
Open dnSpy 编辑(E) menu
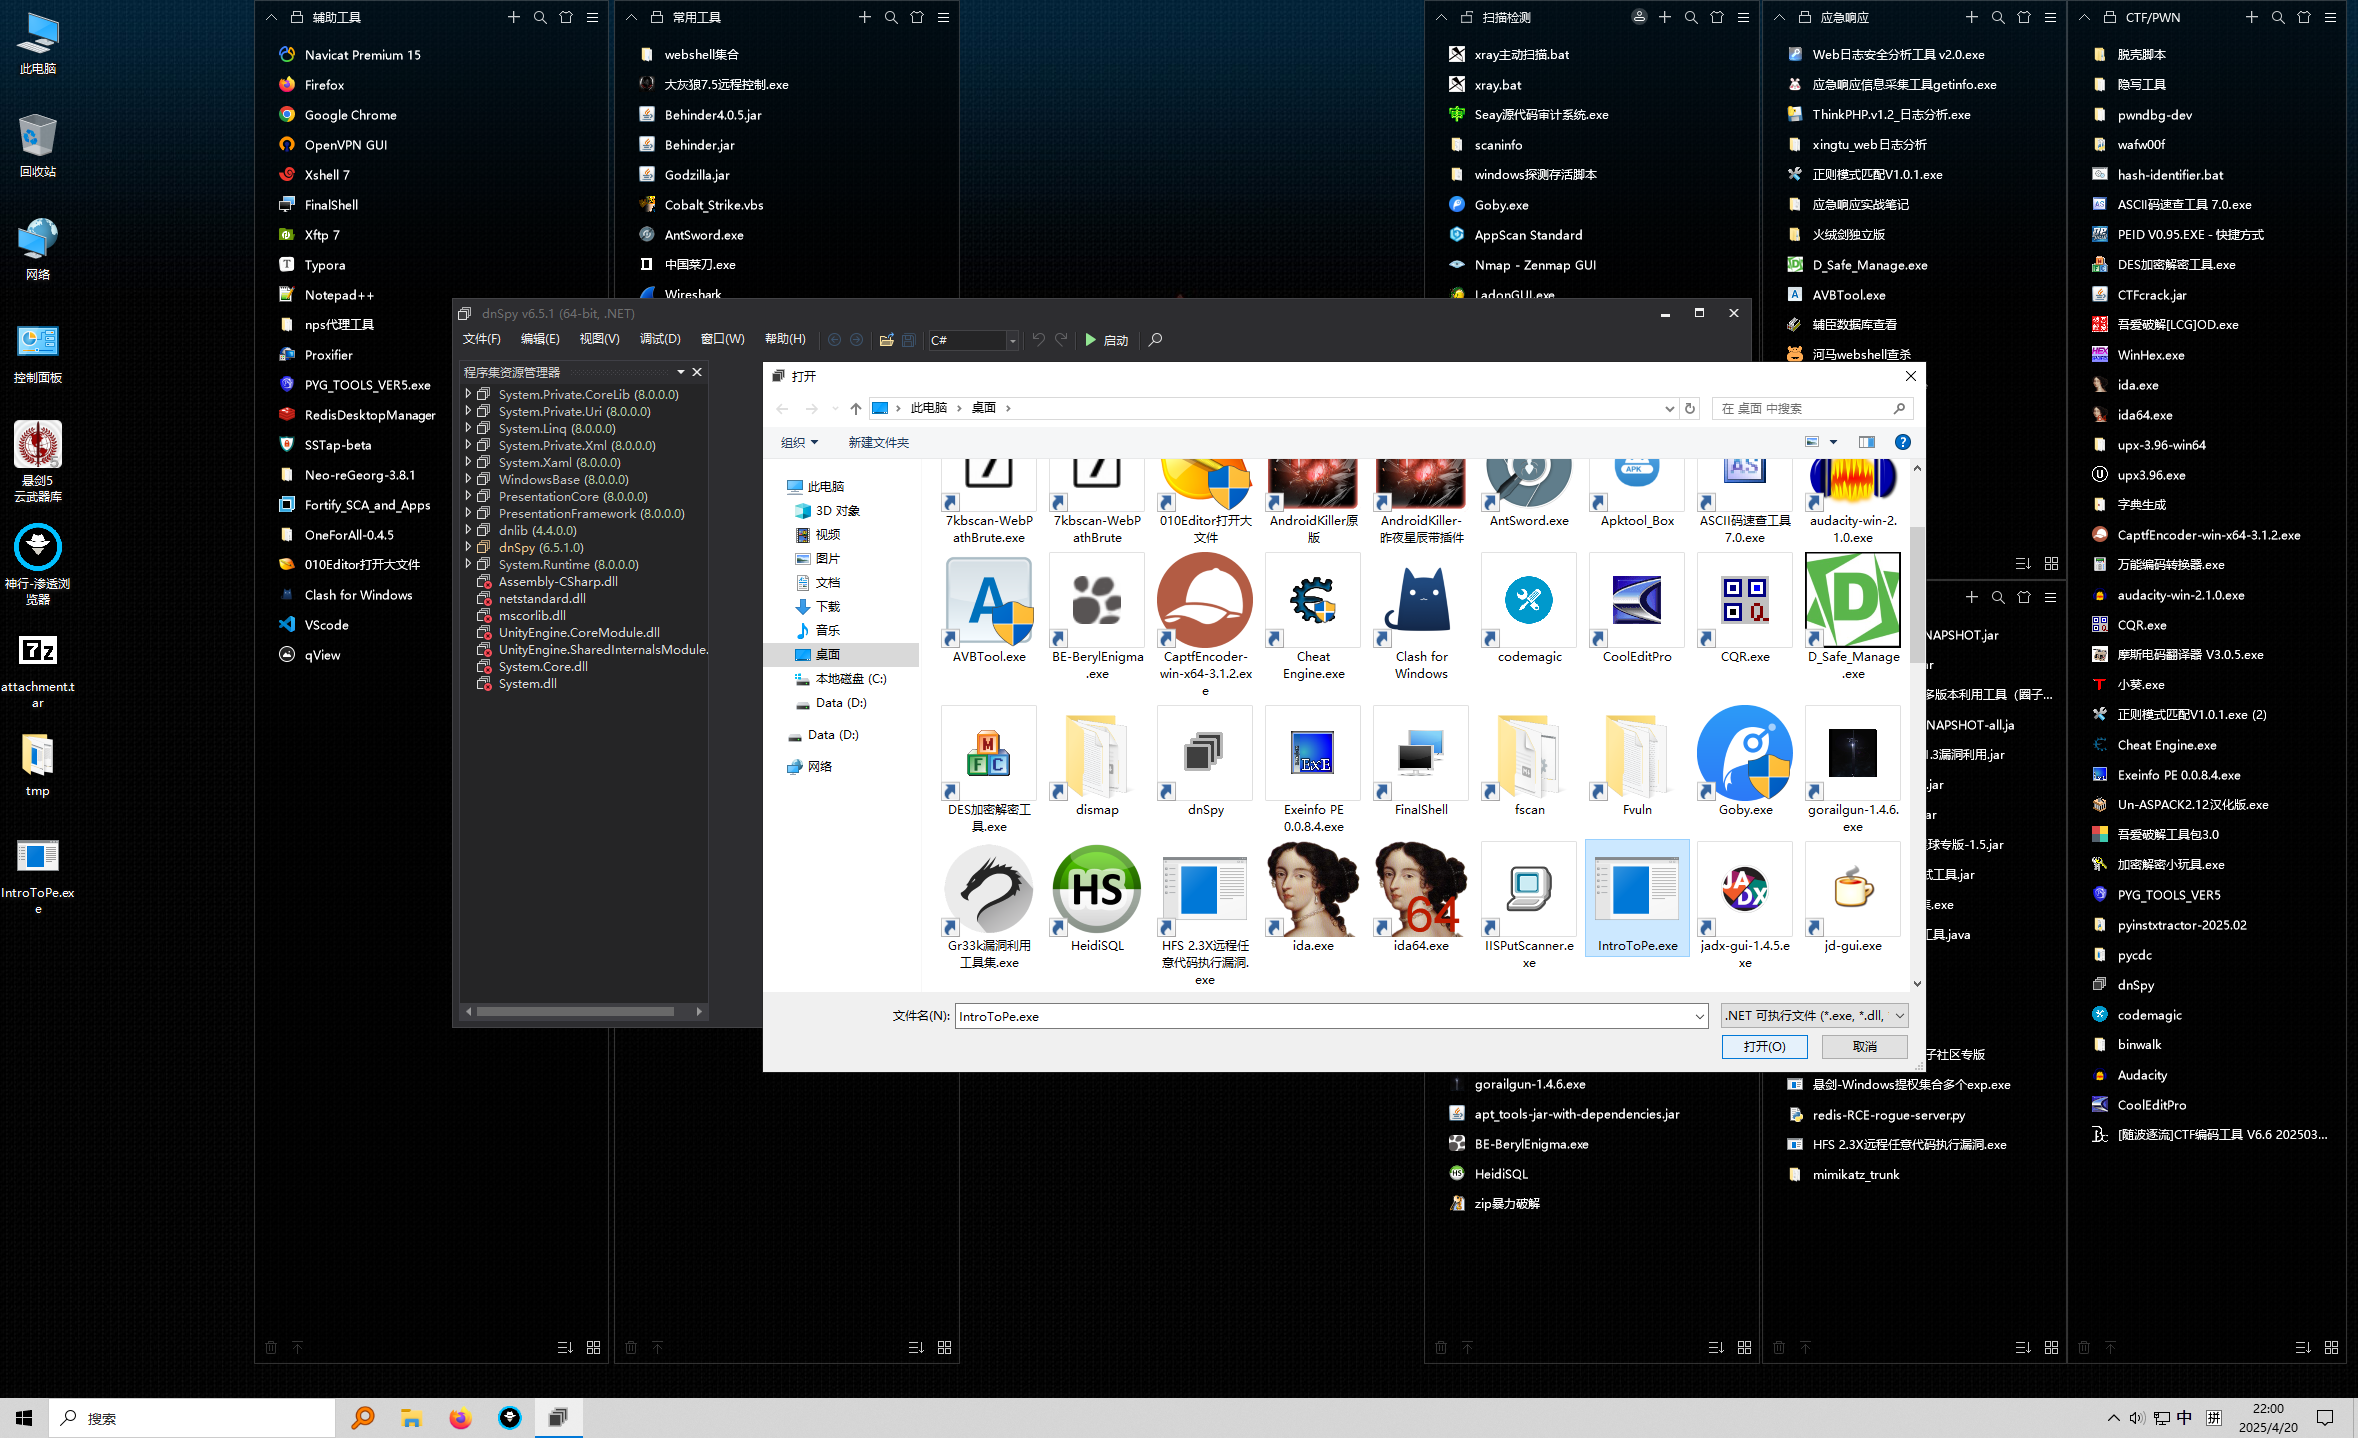coord(540,339)
